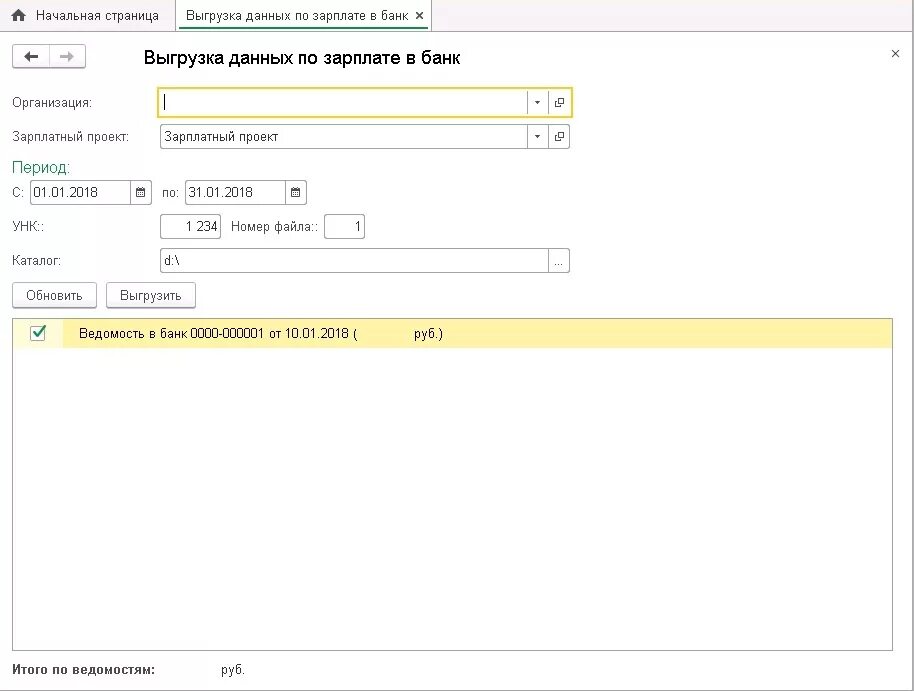
Task: Click the start date field 01.01.2018
Action: pos(80,192)
